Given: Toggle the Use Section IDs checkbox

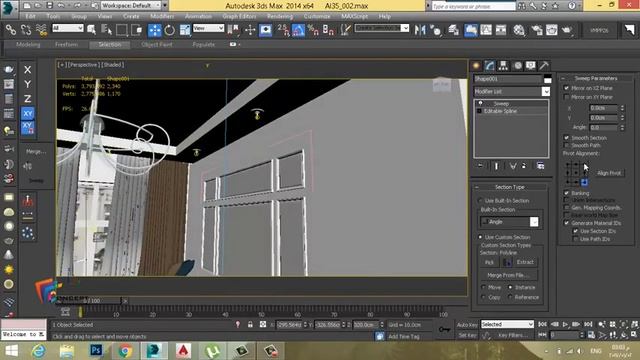Looking at the screenshot, I should click(x=576, y=231).
